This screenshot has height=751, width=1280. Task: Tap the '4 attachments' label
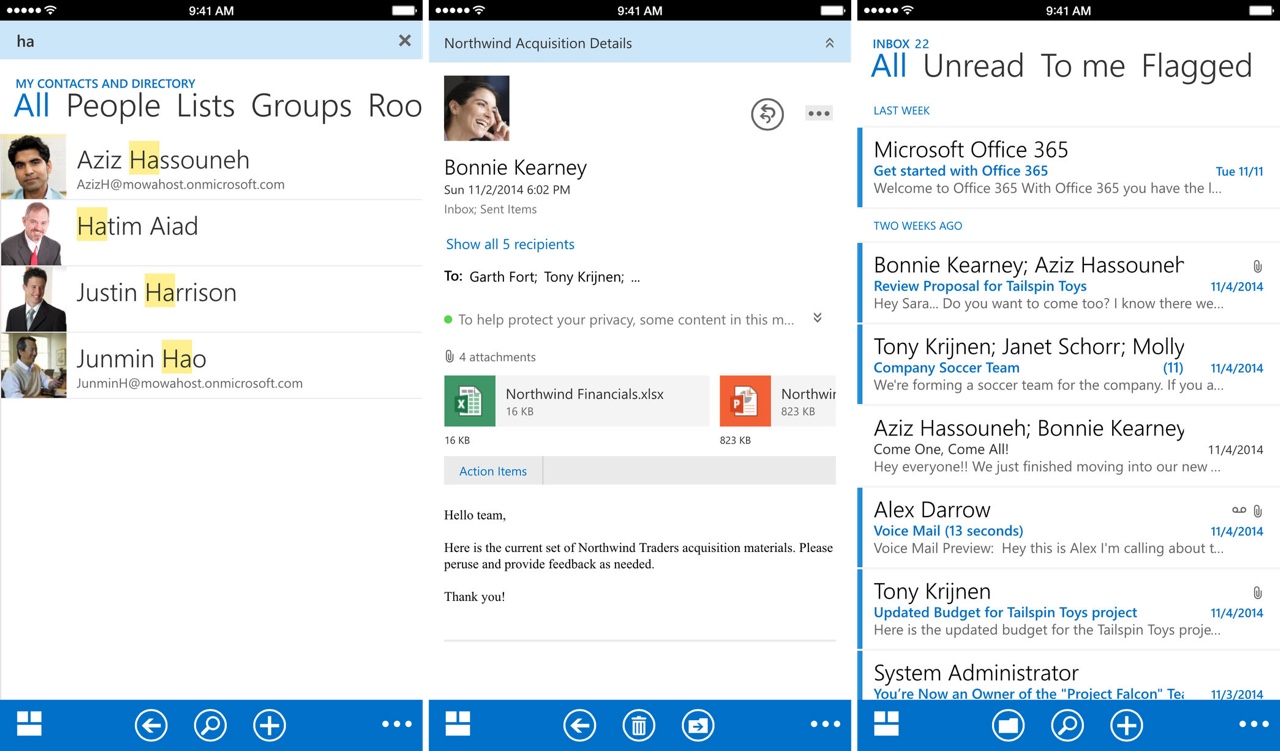(x=497, y=357)
